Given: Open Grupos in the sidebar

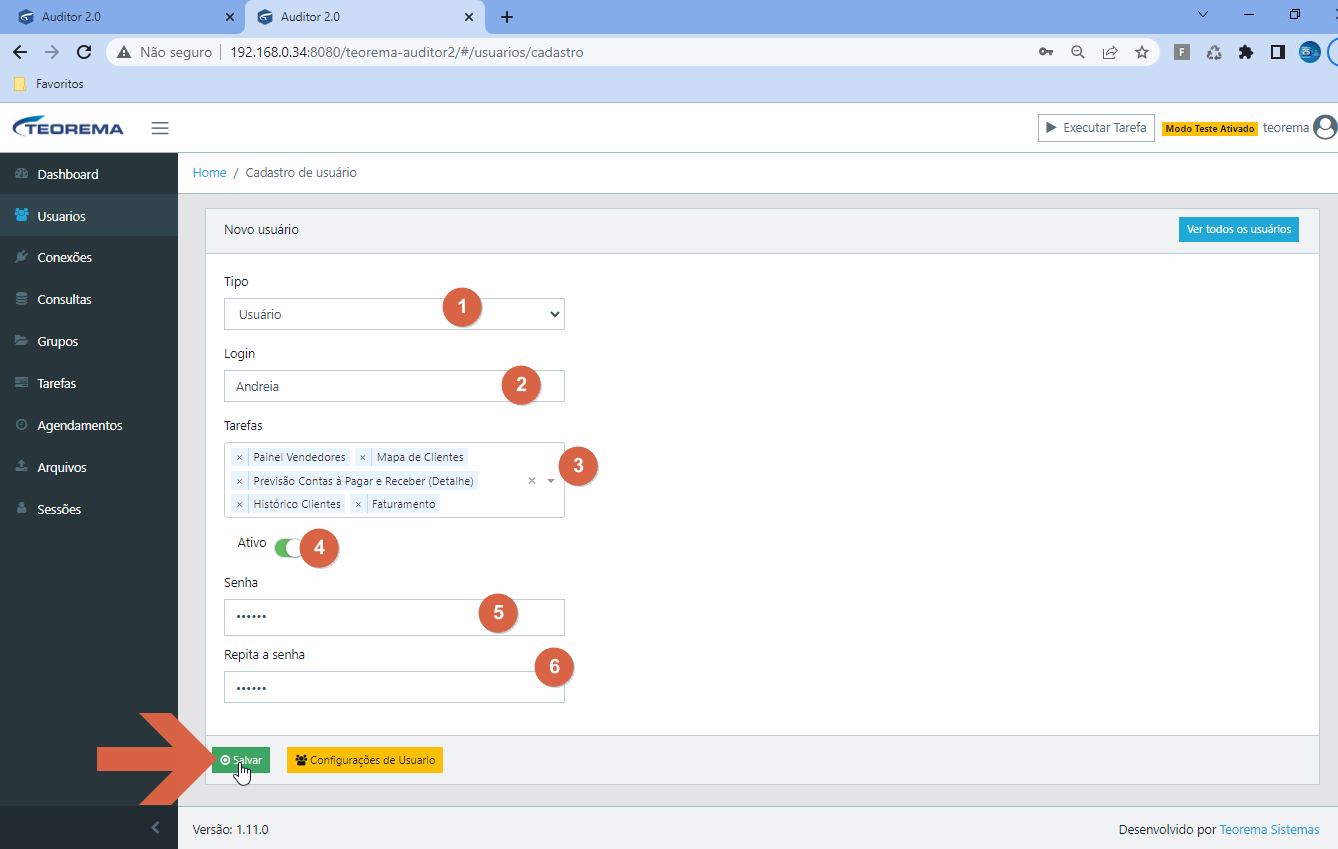Looking at the screenshot, I should (x=89, y=341).
